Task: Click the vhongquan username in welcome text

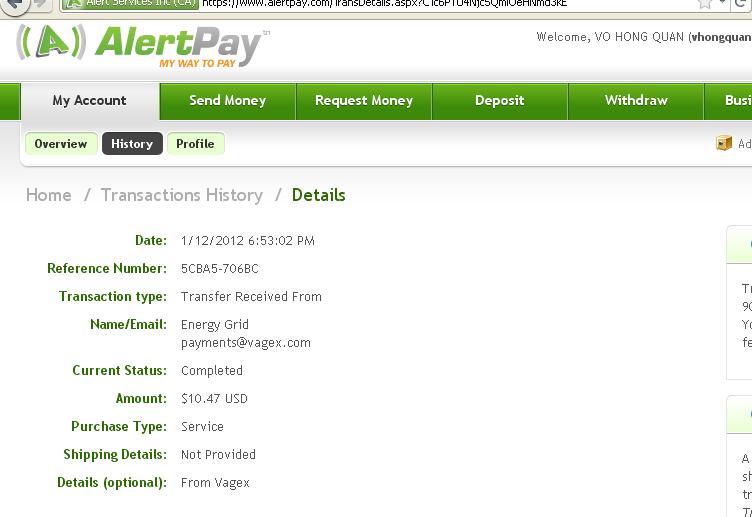Action: [721, 37]
